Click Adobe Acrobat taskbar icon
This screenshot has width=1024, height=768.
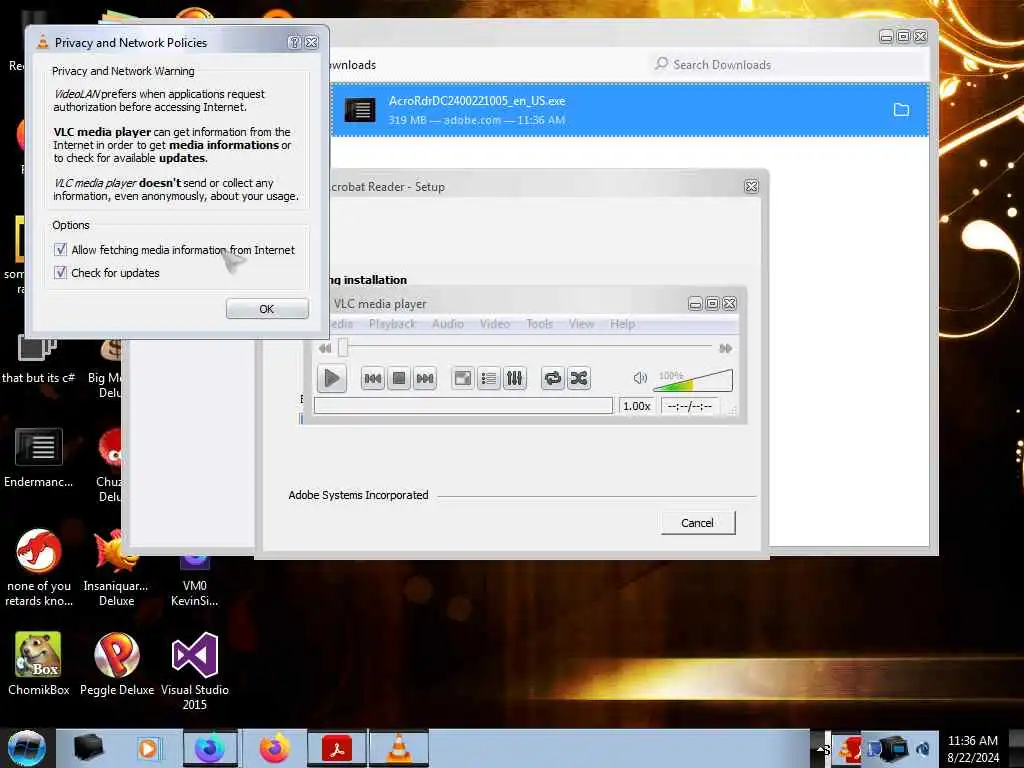tap(337, 748)
